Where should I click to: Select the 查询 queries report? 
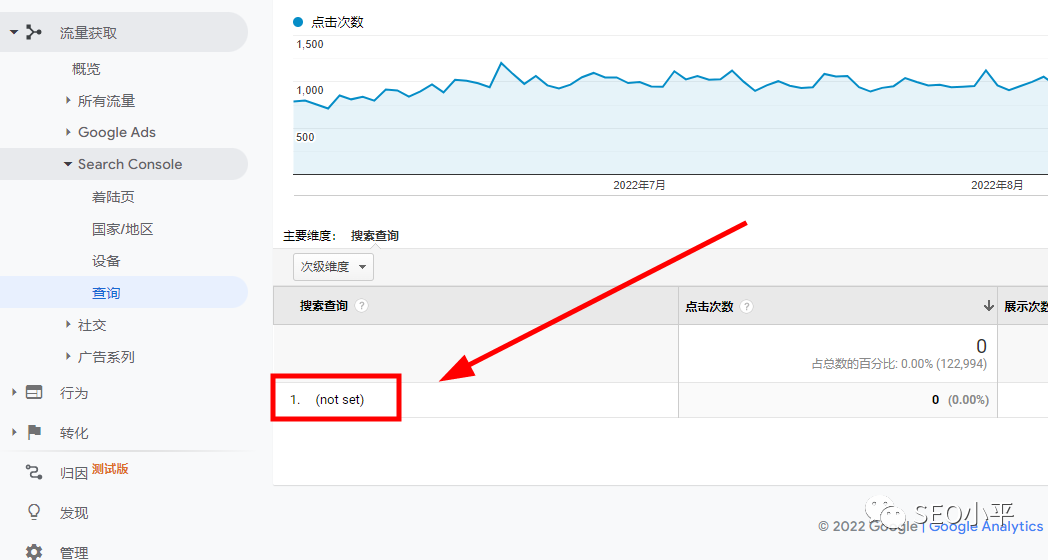[106, 293]
